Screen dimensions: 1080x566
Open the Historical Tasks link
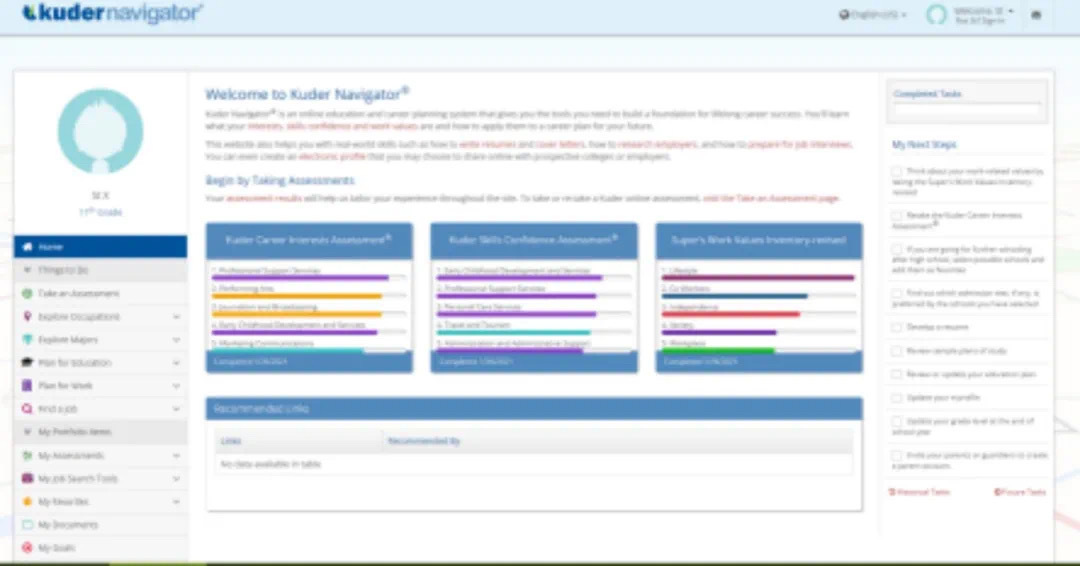(920, 492)
